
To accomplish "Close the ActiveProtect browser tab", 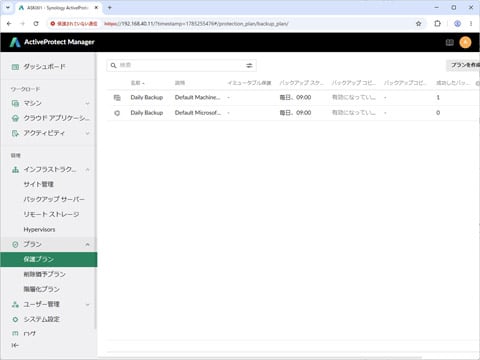I will click(96, 7).
